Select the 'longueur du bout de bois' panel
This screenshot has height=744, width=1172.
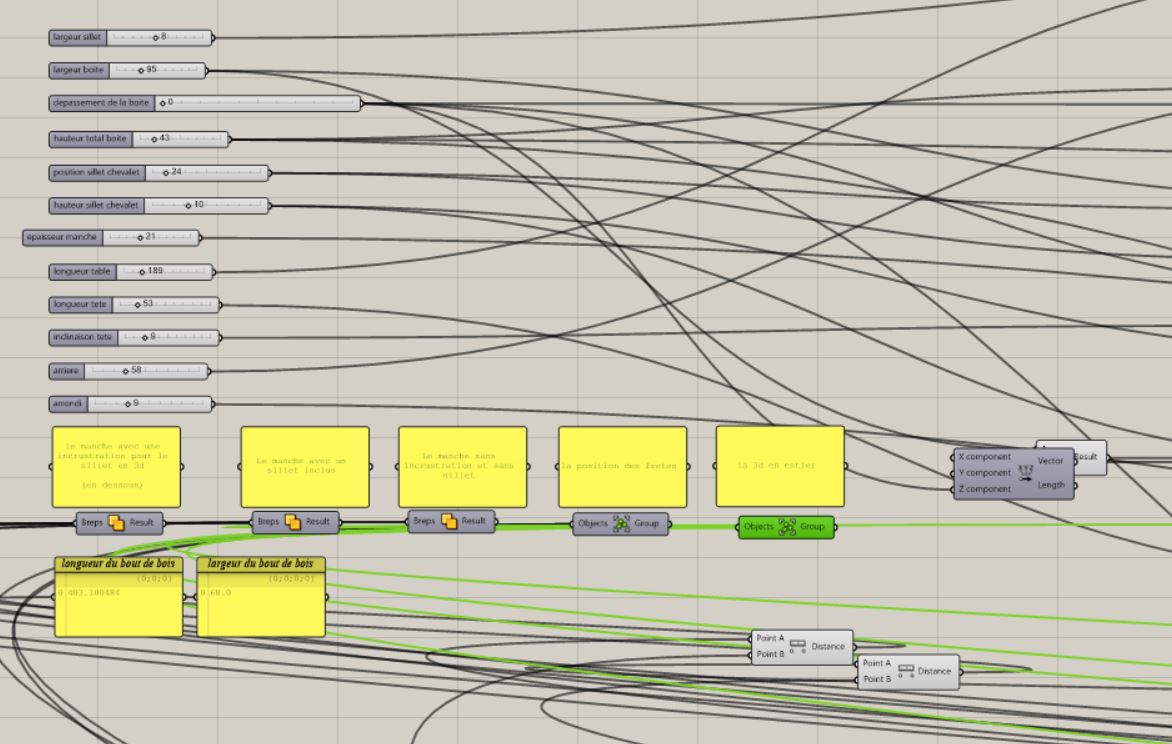tap(119, 604)
